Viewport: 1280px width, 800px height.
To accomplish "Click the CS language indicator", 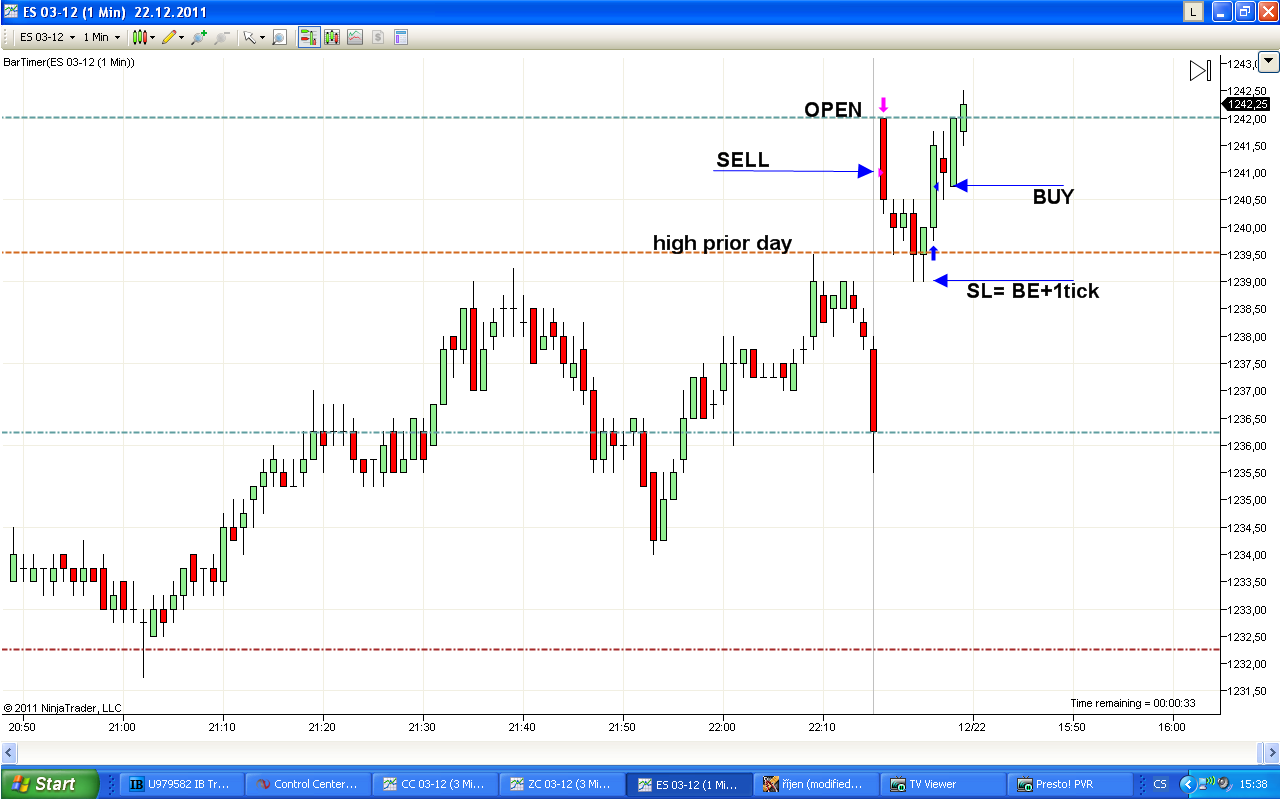I will coord(1160,784).
